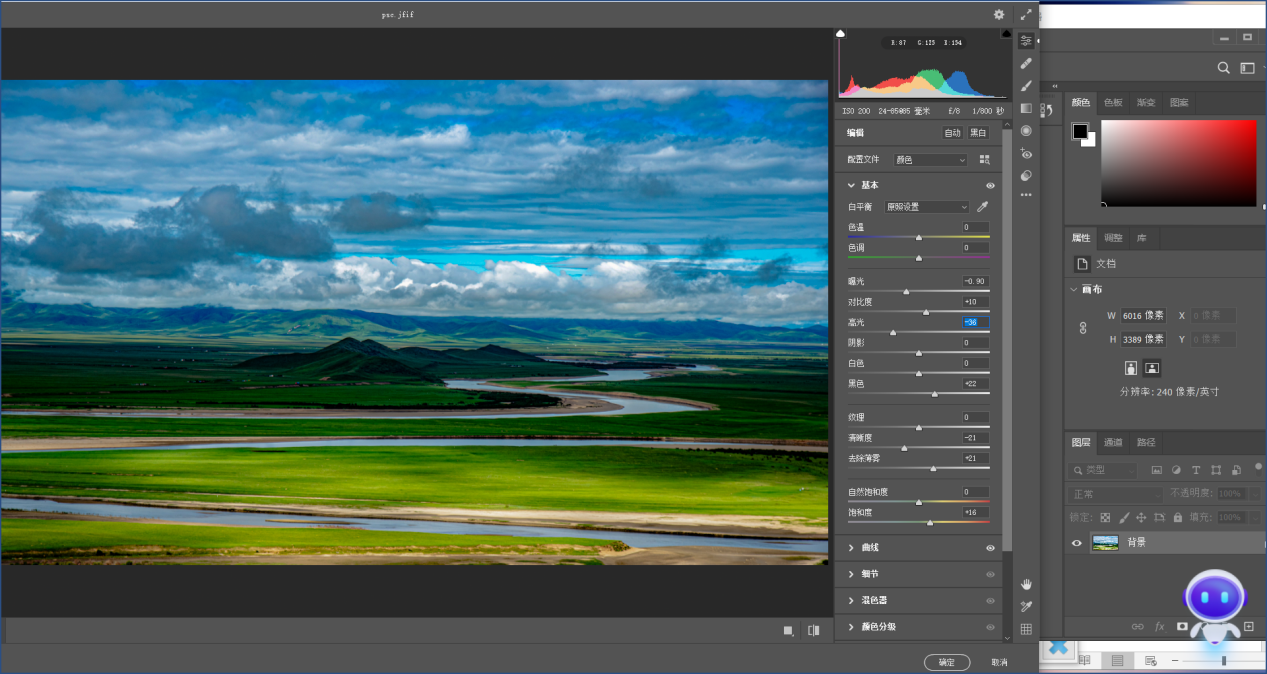Choose the graduated filter tool
The image size is (1267, 674).
tap(1026, 108)
